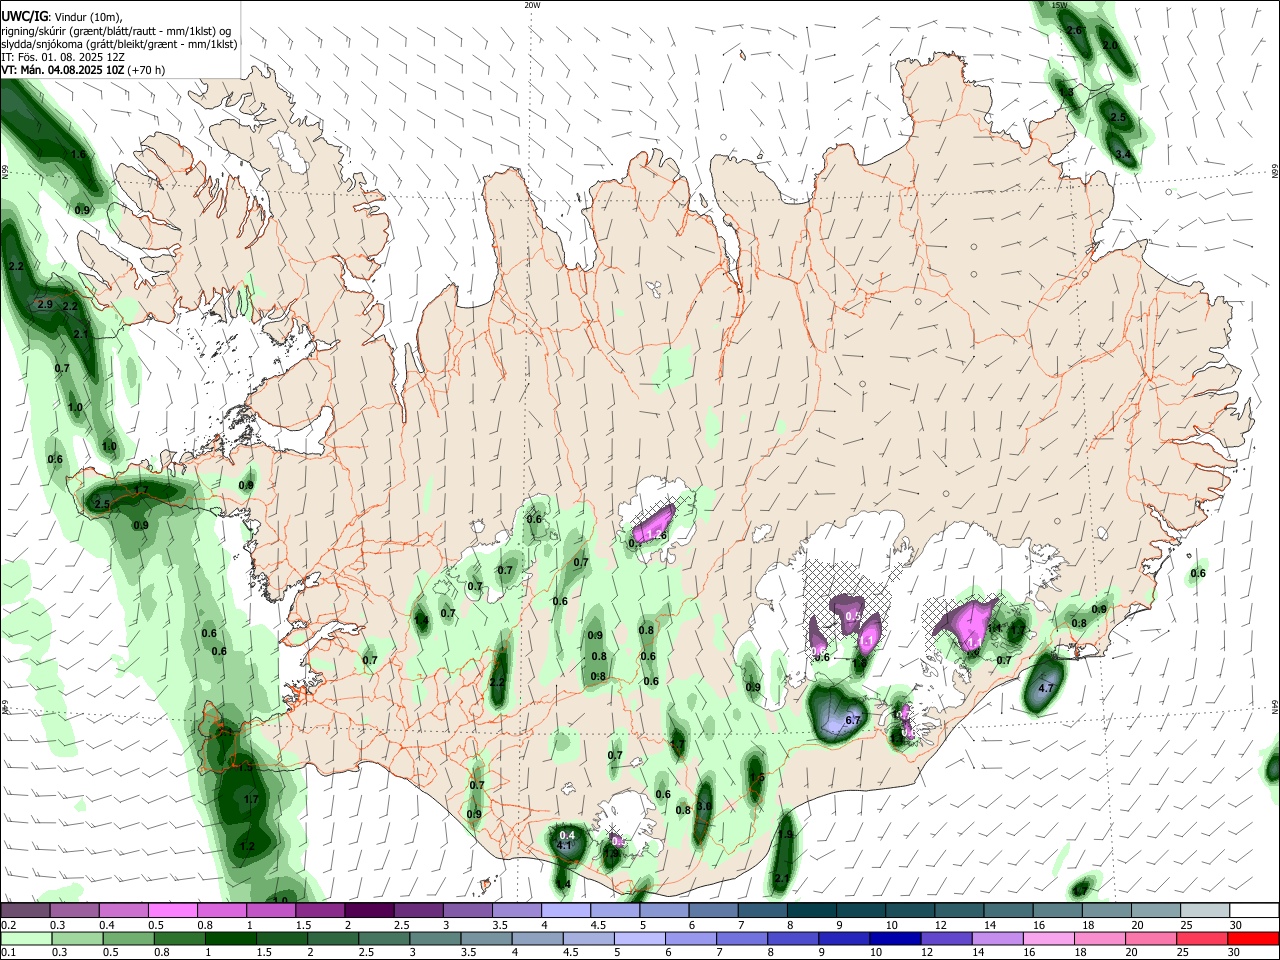Click the 2.9 precipitation value off the west coast
The height and width of the screenshot is (960, 1280).
[45, 304]
